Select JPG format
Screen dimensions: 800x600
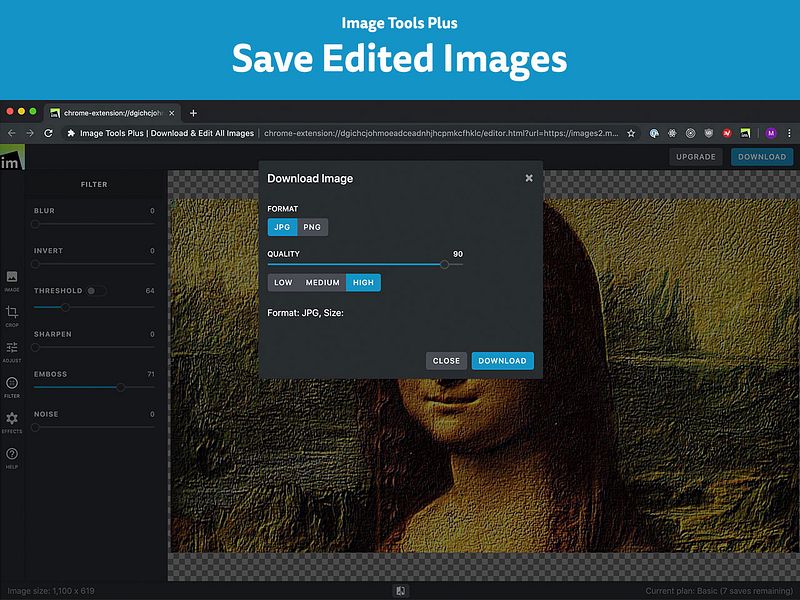282,227
